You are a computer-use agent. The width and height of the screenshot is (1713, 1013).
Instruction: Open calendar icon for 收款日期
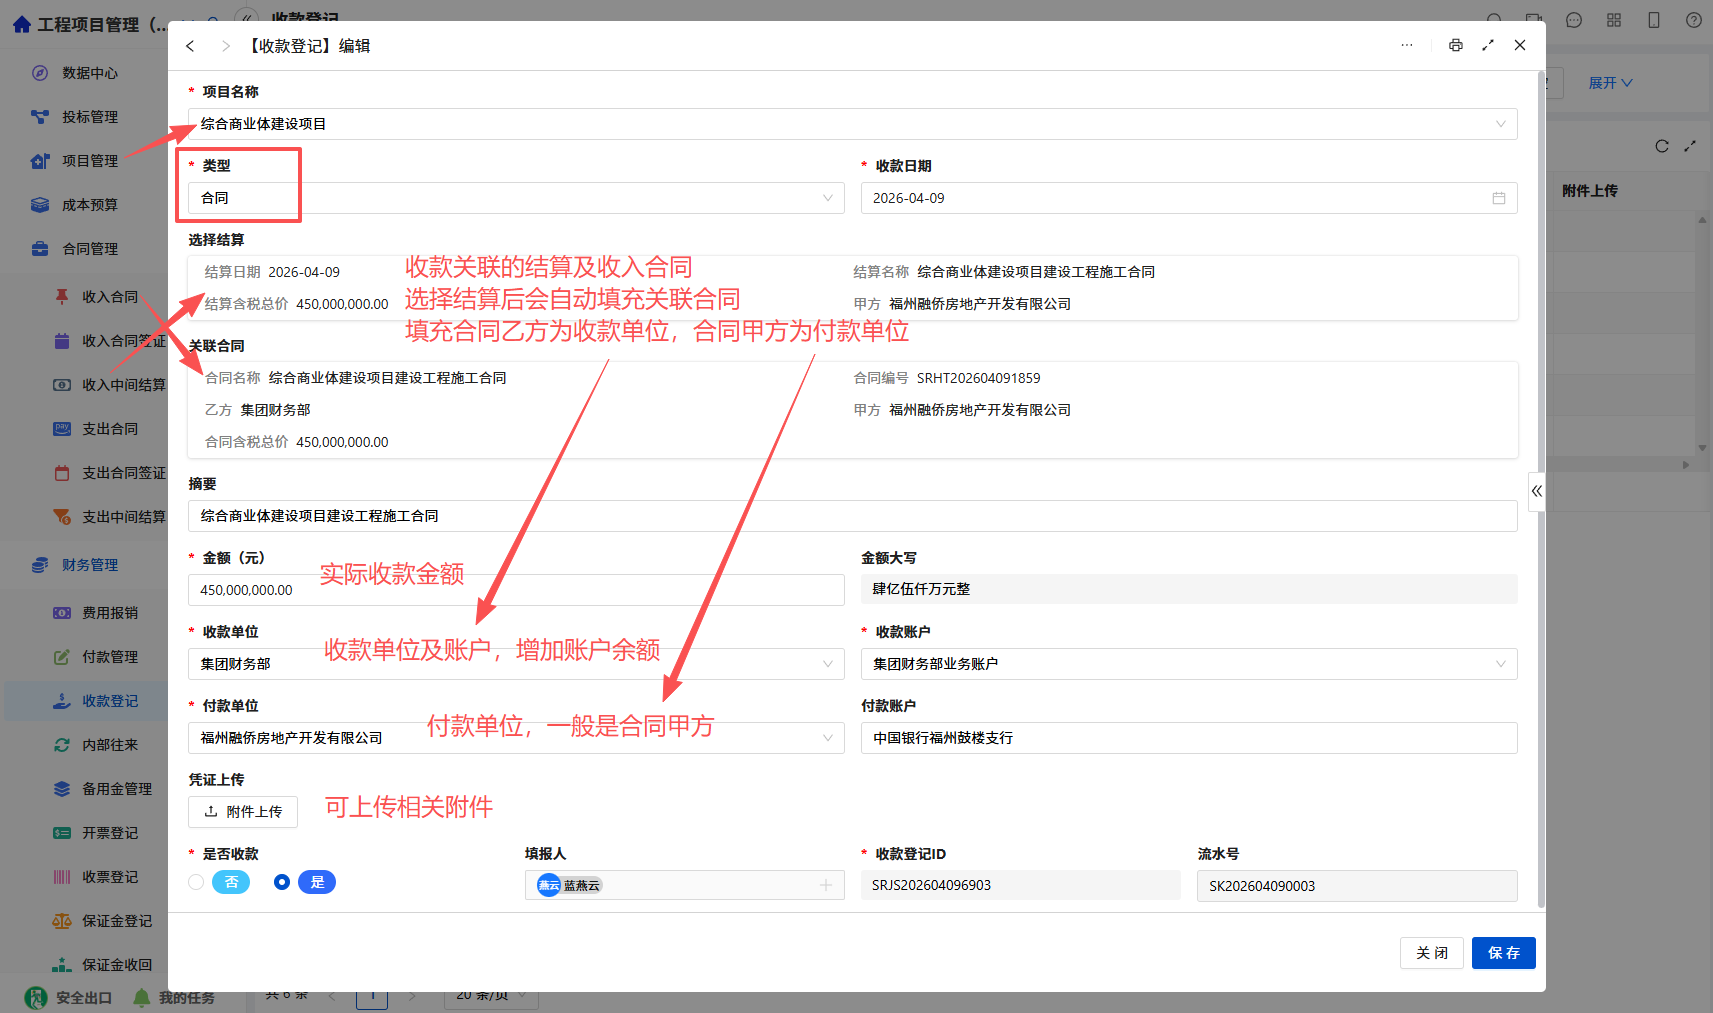(x=1499, y=198)
